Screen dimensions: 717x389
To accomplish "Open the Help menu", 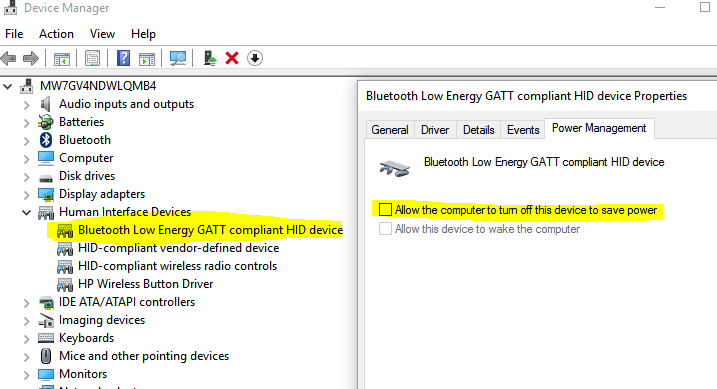I will point(144,34).
